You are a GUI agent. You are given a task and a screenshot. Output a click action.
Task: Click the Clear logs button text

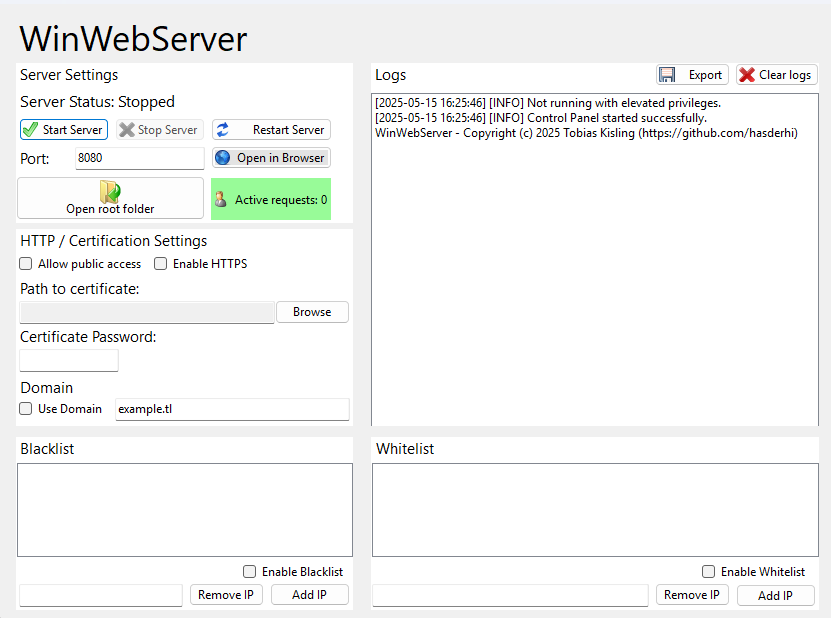[x=785, y=75]
